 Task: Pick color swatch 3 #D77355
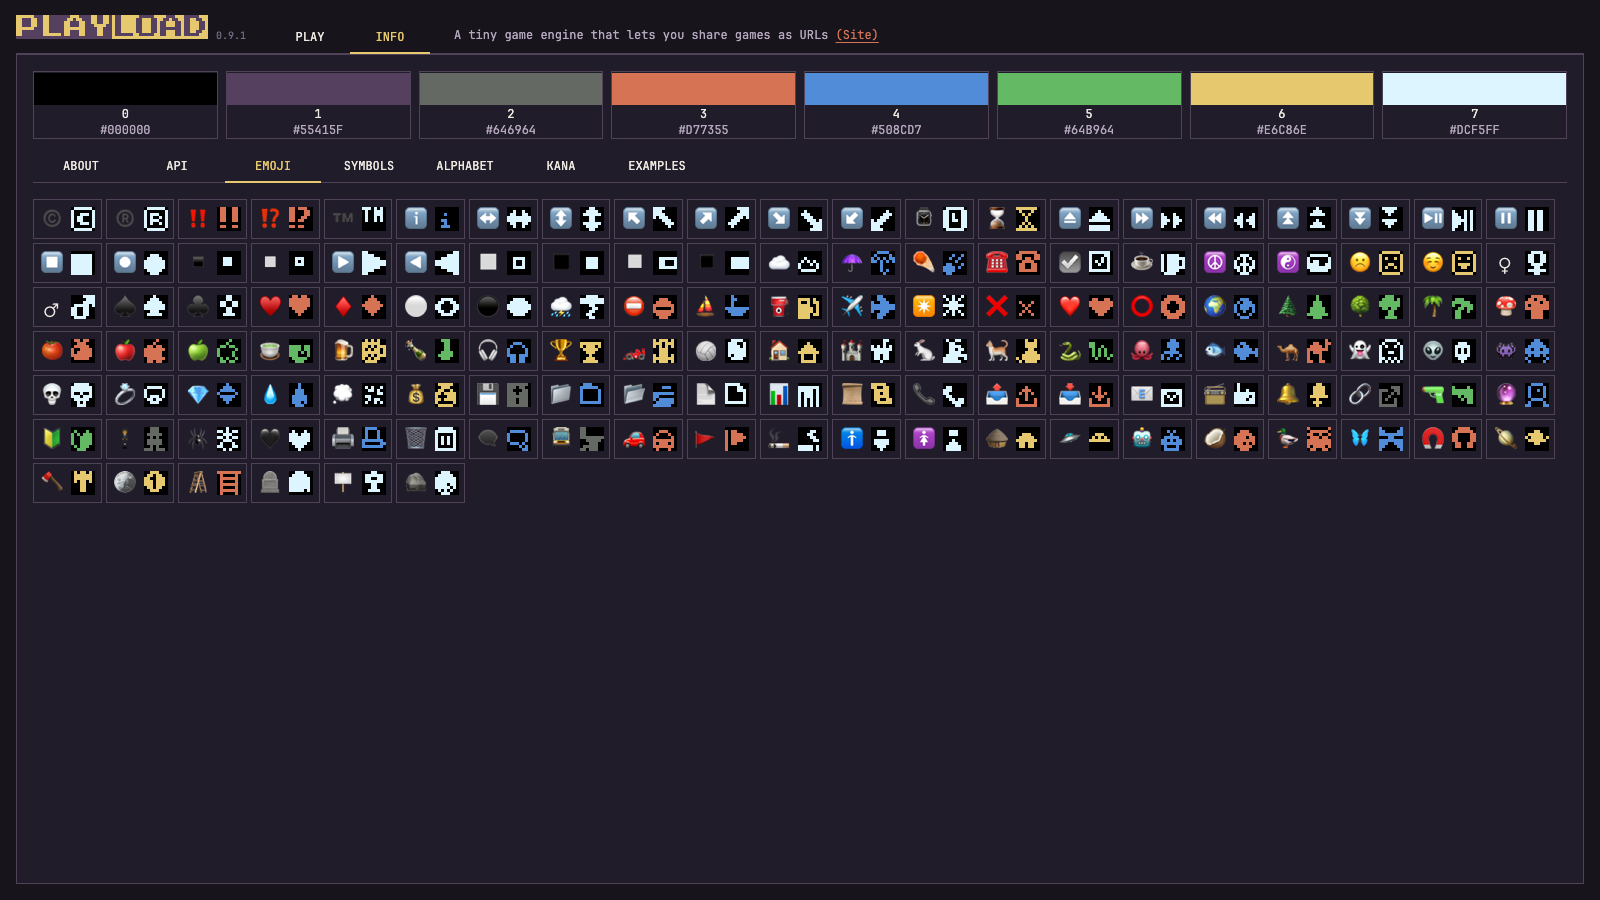point(703,105)
